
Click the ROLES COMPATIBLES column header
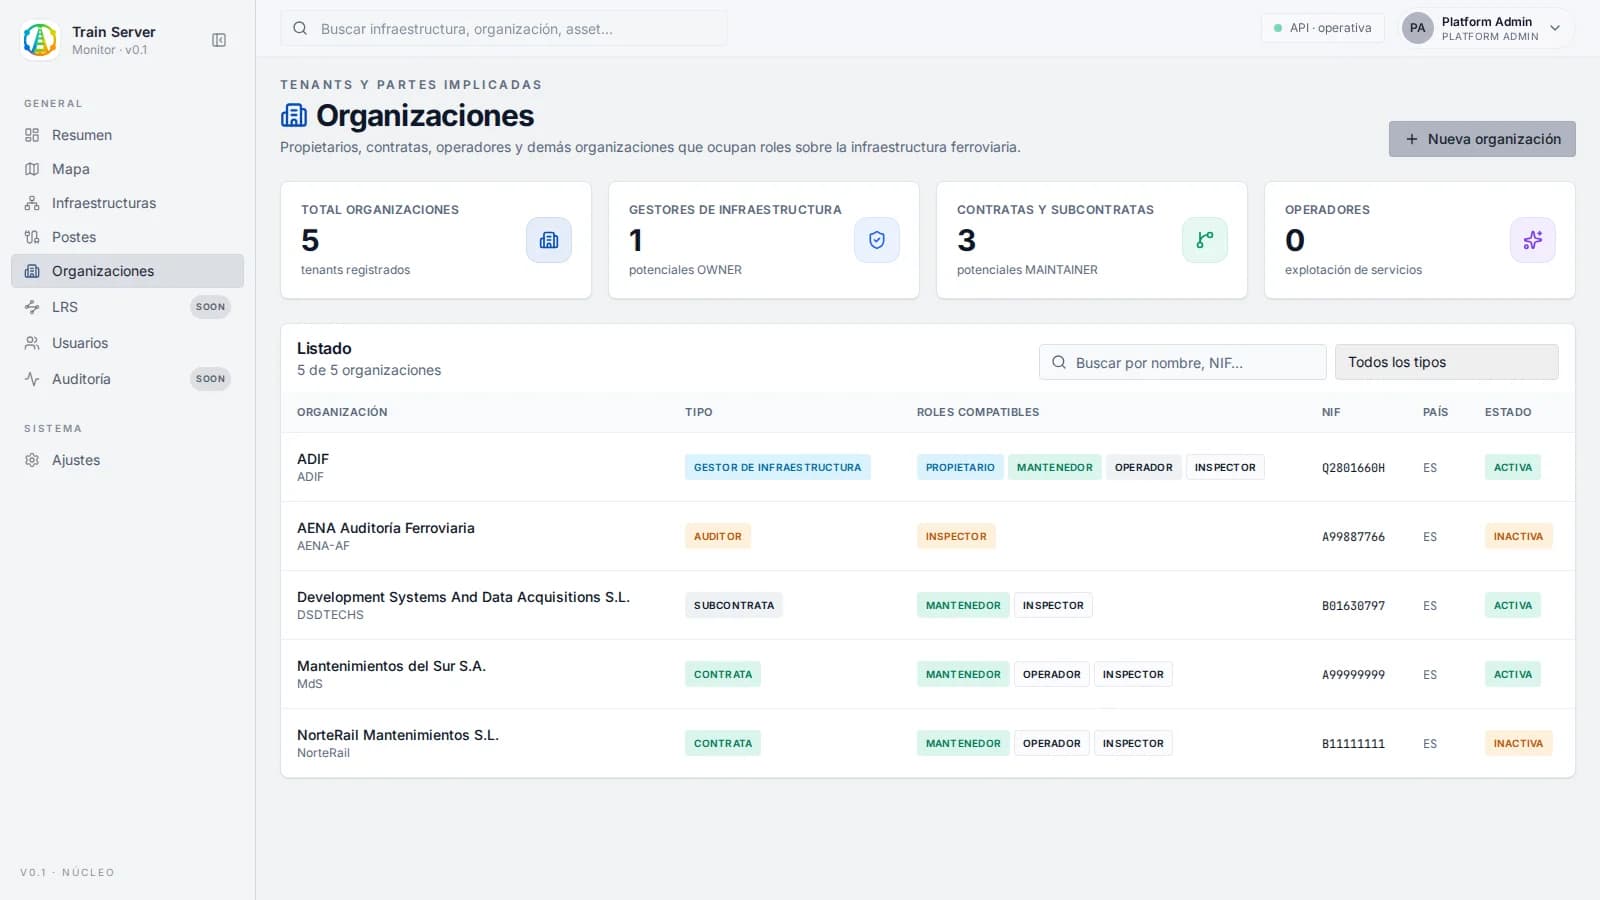coord(978,412)
